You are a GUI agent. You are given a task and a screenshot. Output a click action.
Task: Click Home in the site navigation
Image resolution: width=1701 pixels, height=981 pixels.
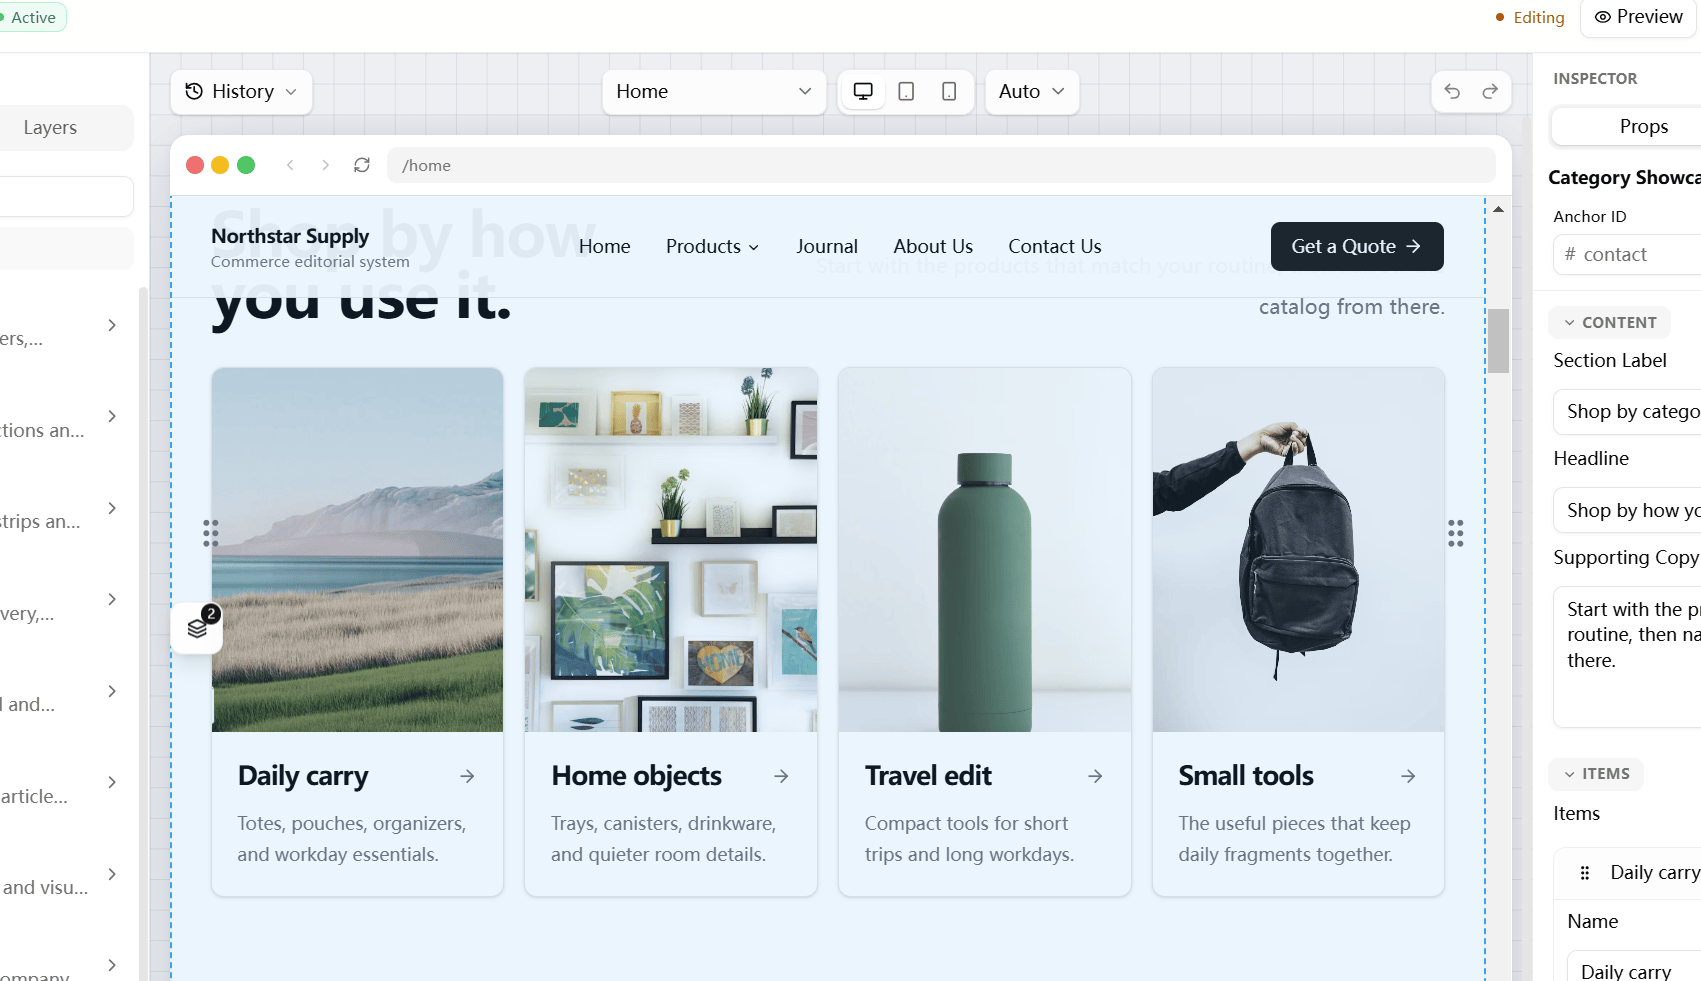tap(605, 246)
